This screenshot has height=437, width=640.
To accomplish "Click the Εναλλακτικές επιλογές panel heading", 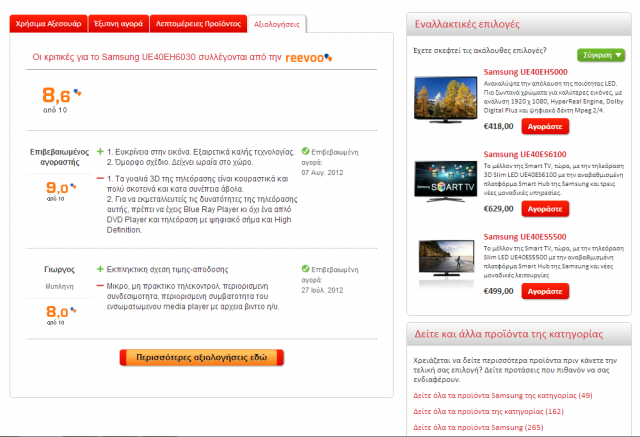I will (x=467, y=24).
